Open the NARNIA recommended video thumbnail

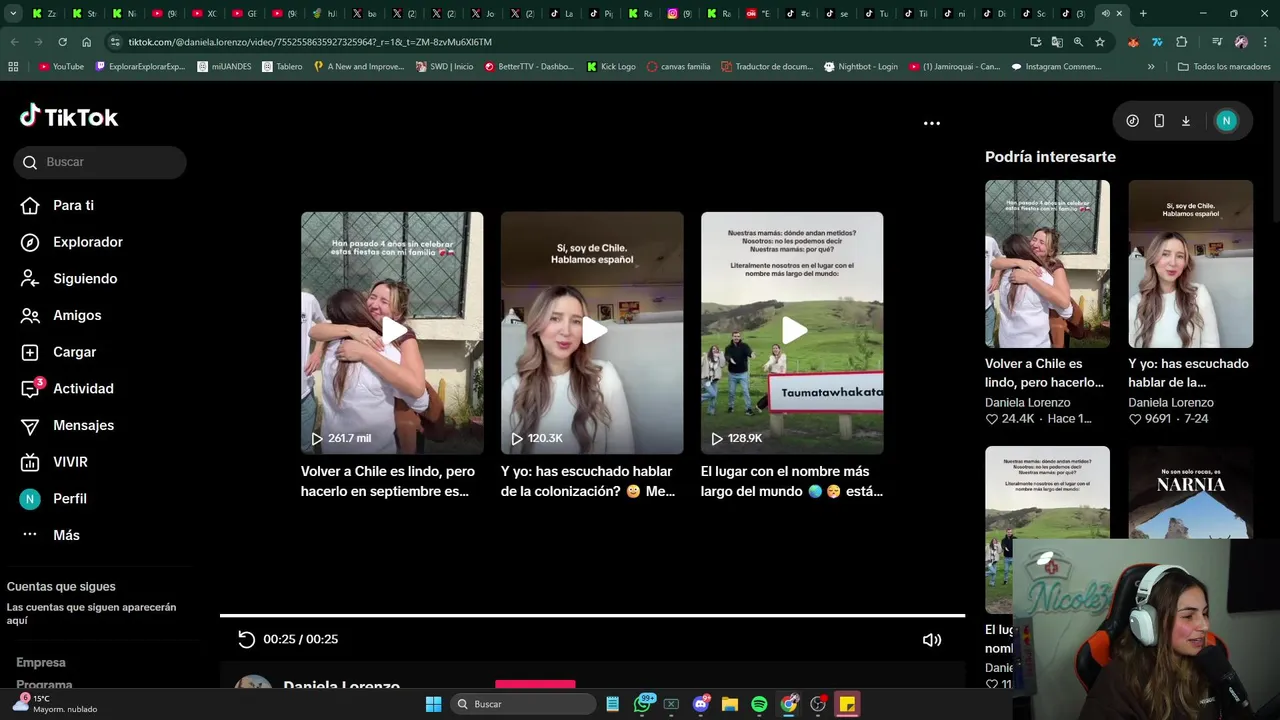point(1190,492)
